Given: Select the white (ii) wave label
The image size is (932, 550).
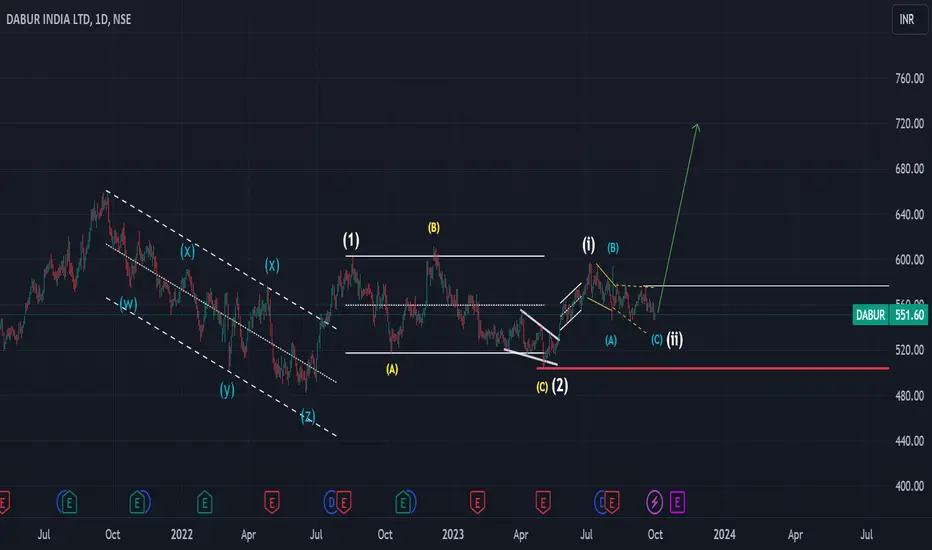Looking at the screenshot, I should 675,340.
